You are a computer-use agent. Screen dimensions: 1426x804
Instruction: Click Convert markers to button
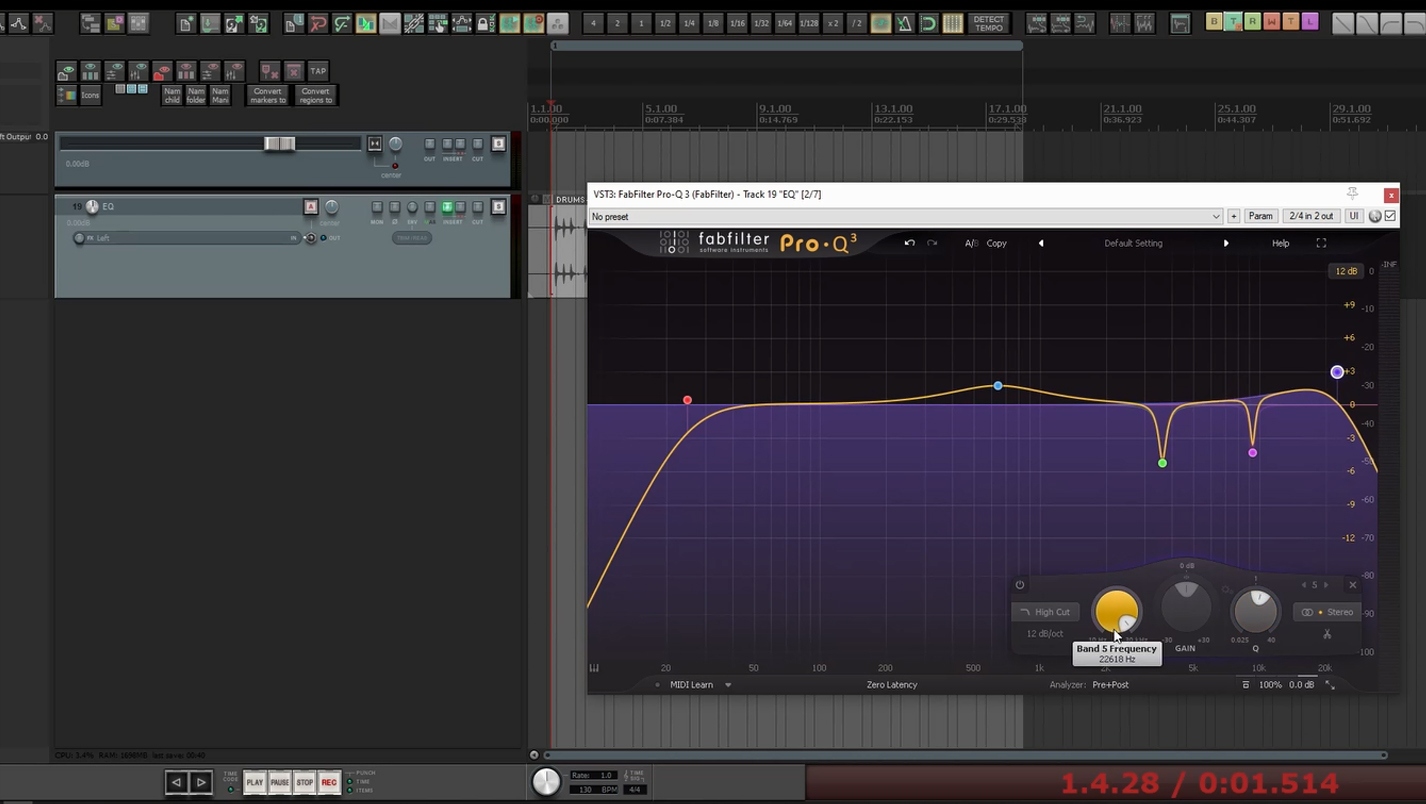click(x=268, y=95)
